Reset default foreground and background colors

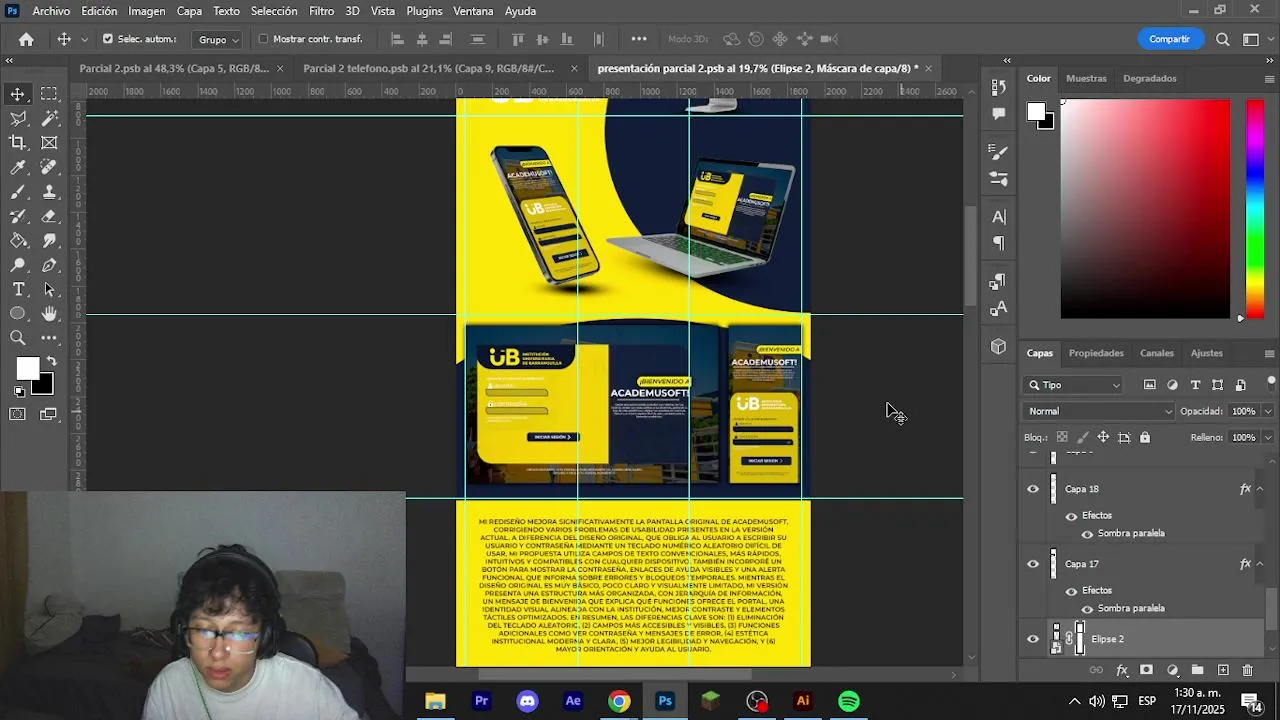19,392
